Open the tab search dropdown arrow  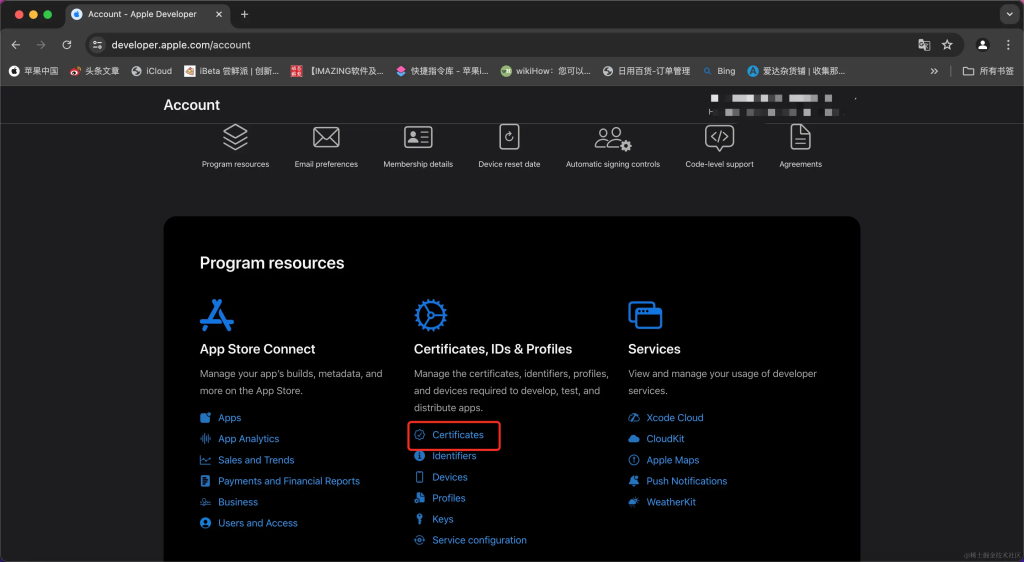point(1007,14)
